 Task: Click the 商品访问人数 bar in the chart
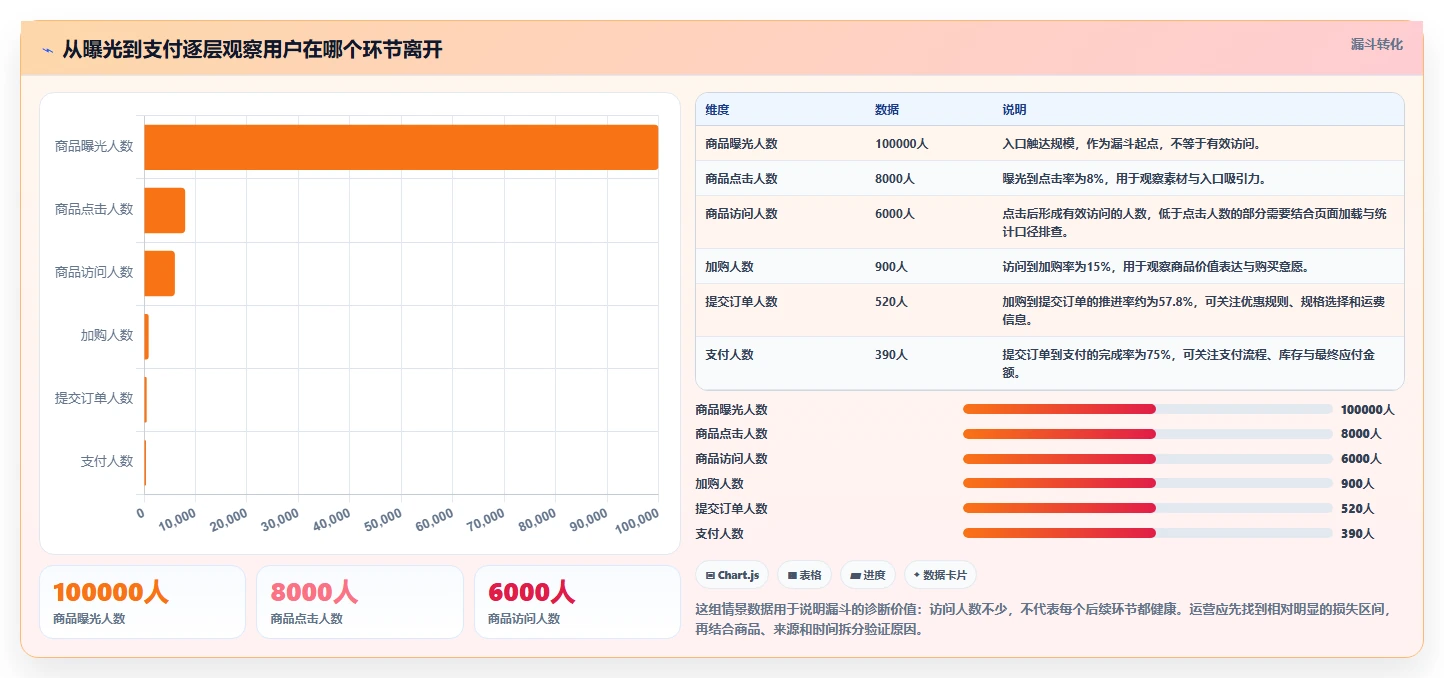pyautogui.click(x=160, y=273)
